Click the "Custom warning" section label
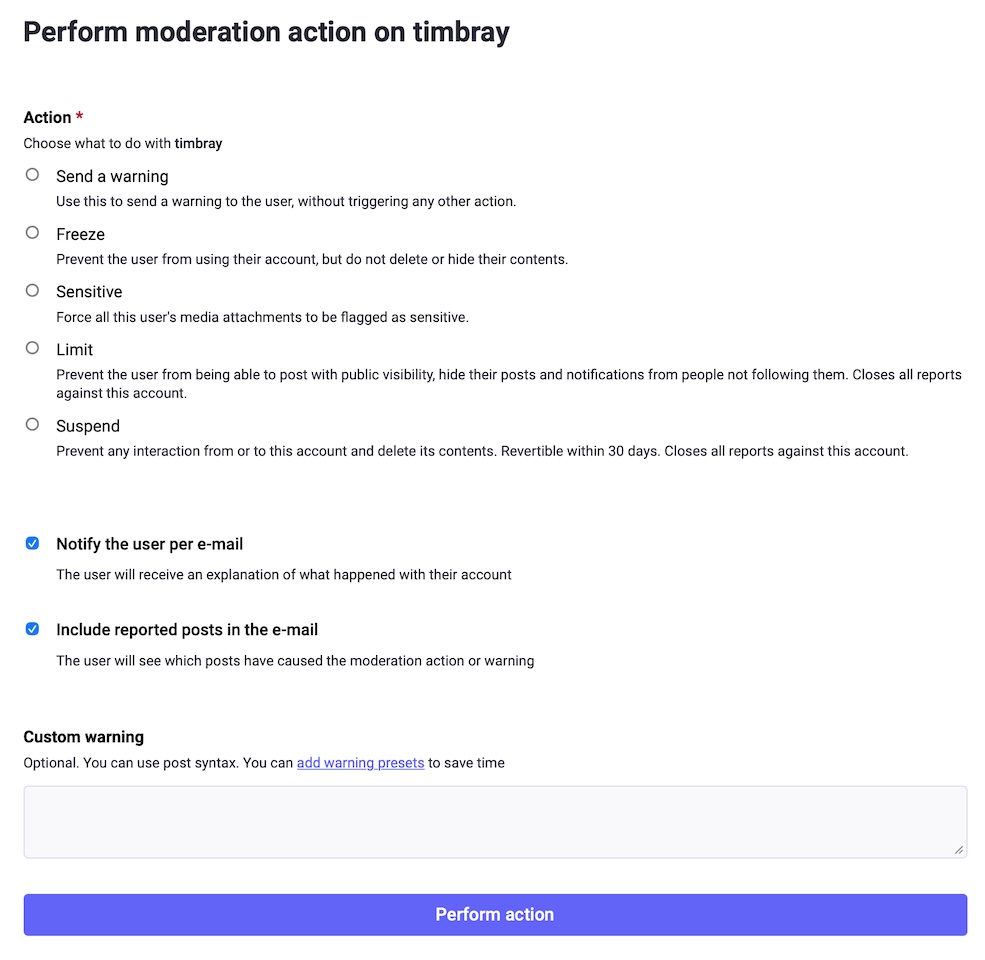The height and width of the screenshot is (960, 985). click(x=83, y=736)
